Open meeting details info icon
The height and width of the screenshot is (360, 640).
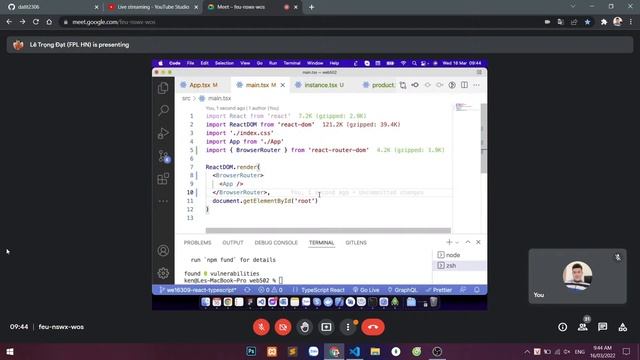tap(562, 327)
